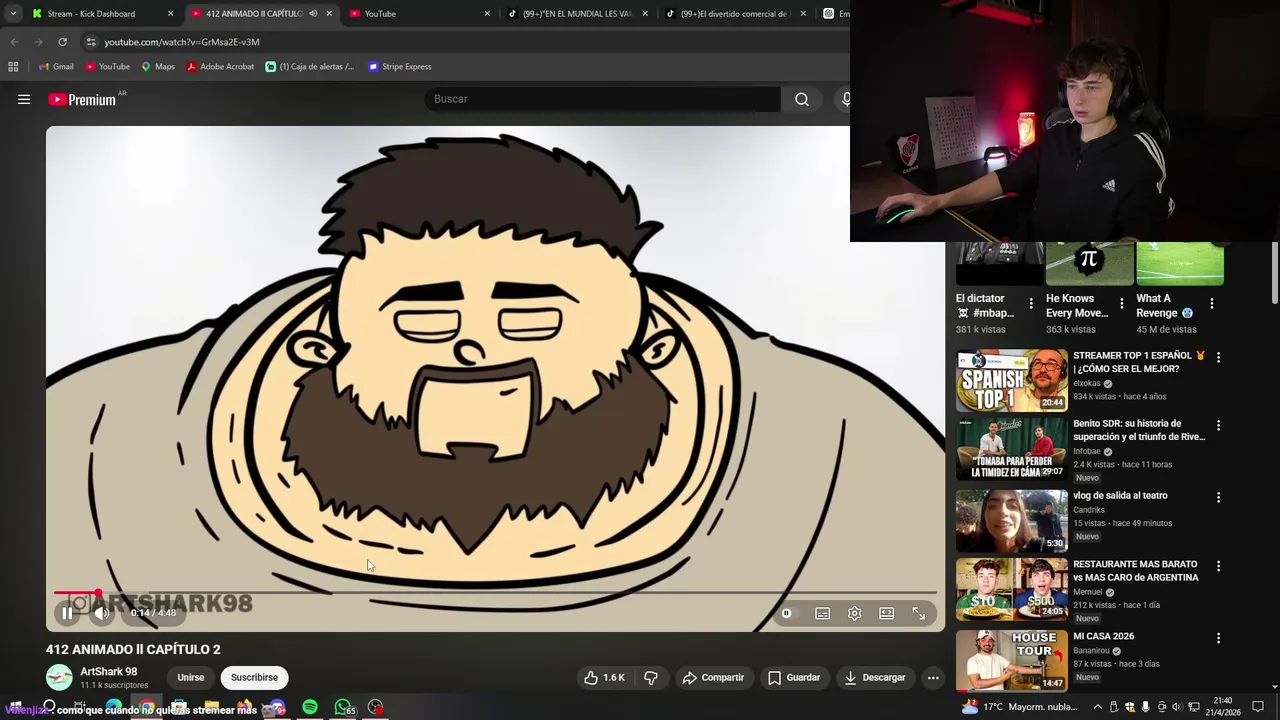
Task: Click the sidebar scrollbar thumb
Action: 1274,271
